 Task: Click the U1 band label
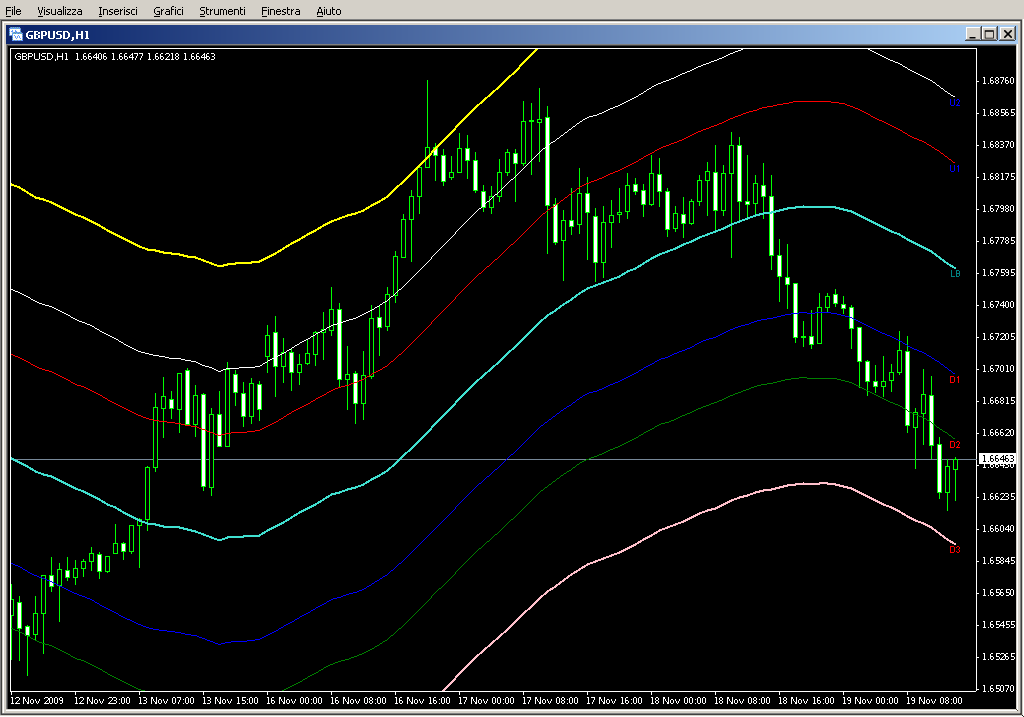(955, 168)
